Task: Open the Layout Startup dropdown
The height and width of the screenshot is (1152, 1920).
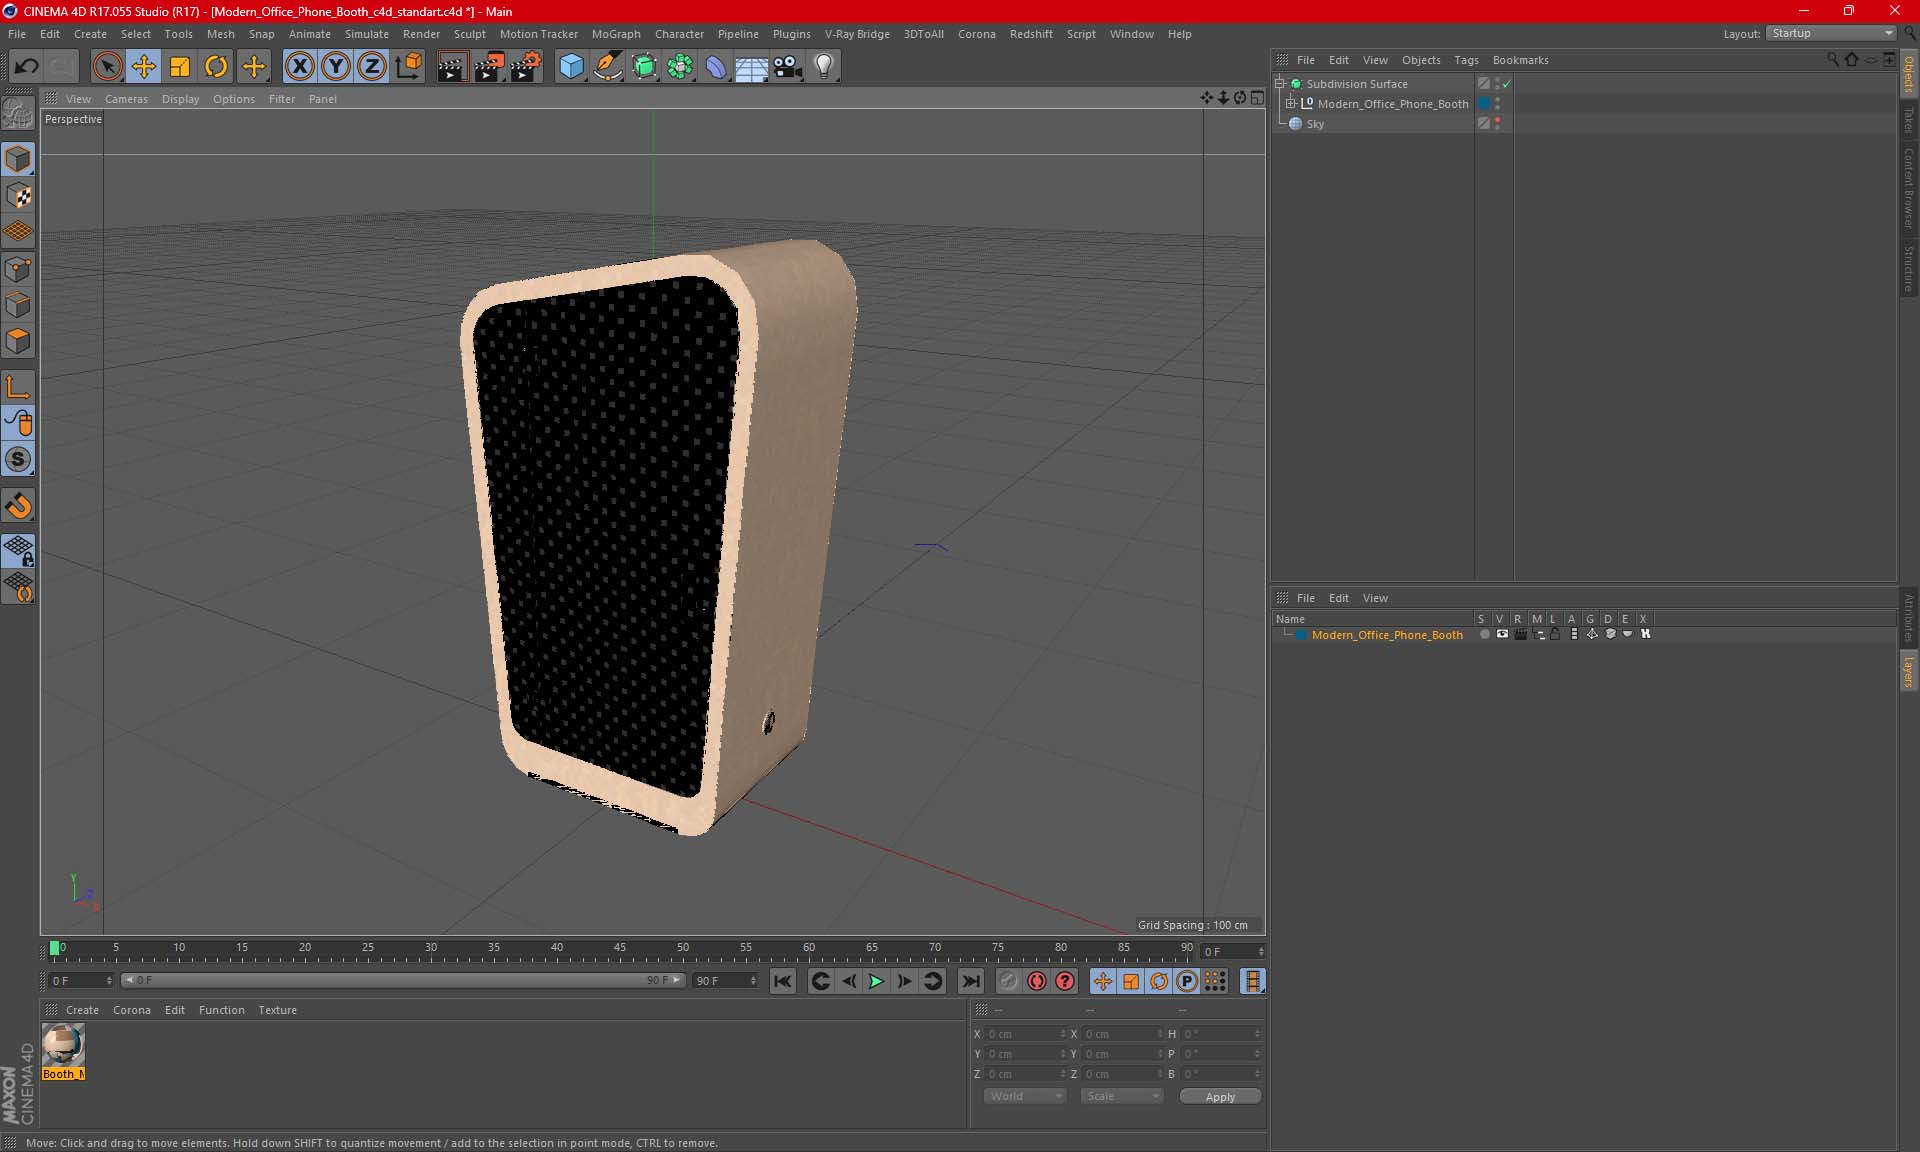Action: click(1832, 33)
